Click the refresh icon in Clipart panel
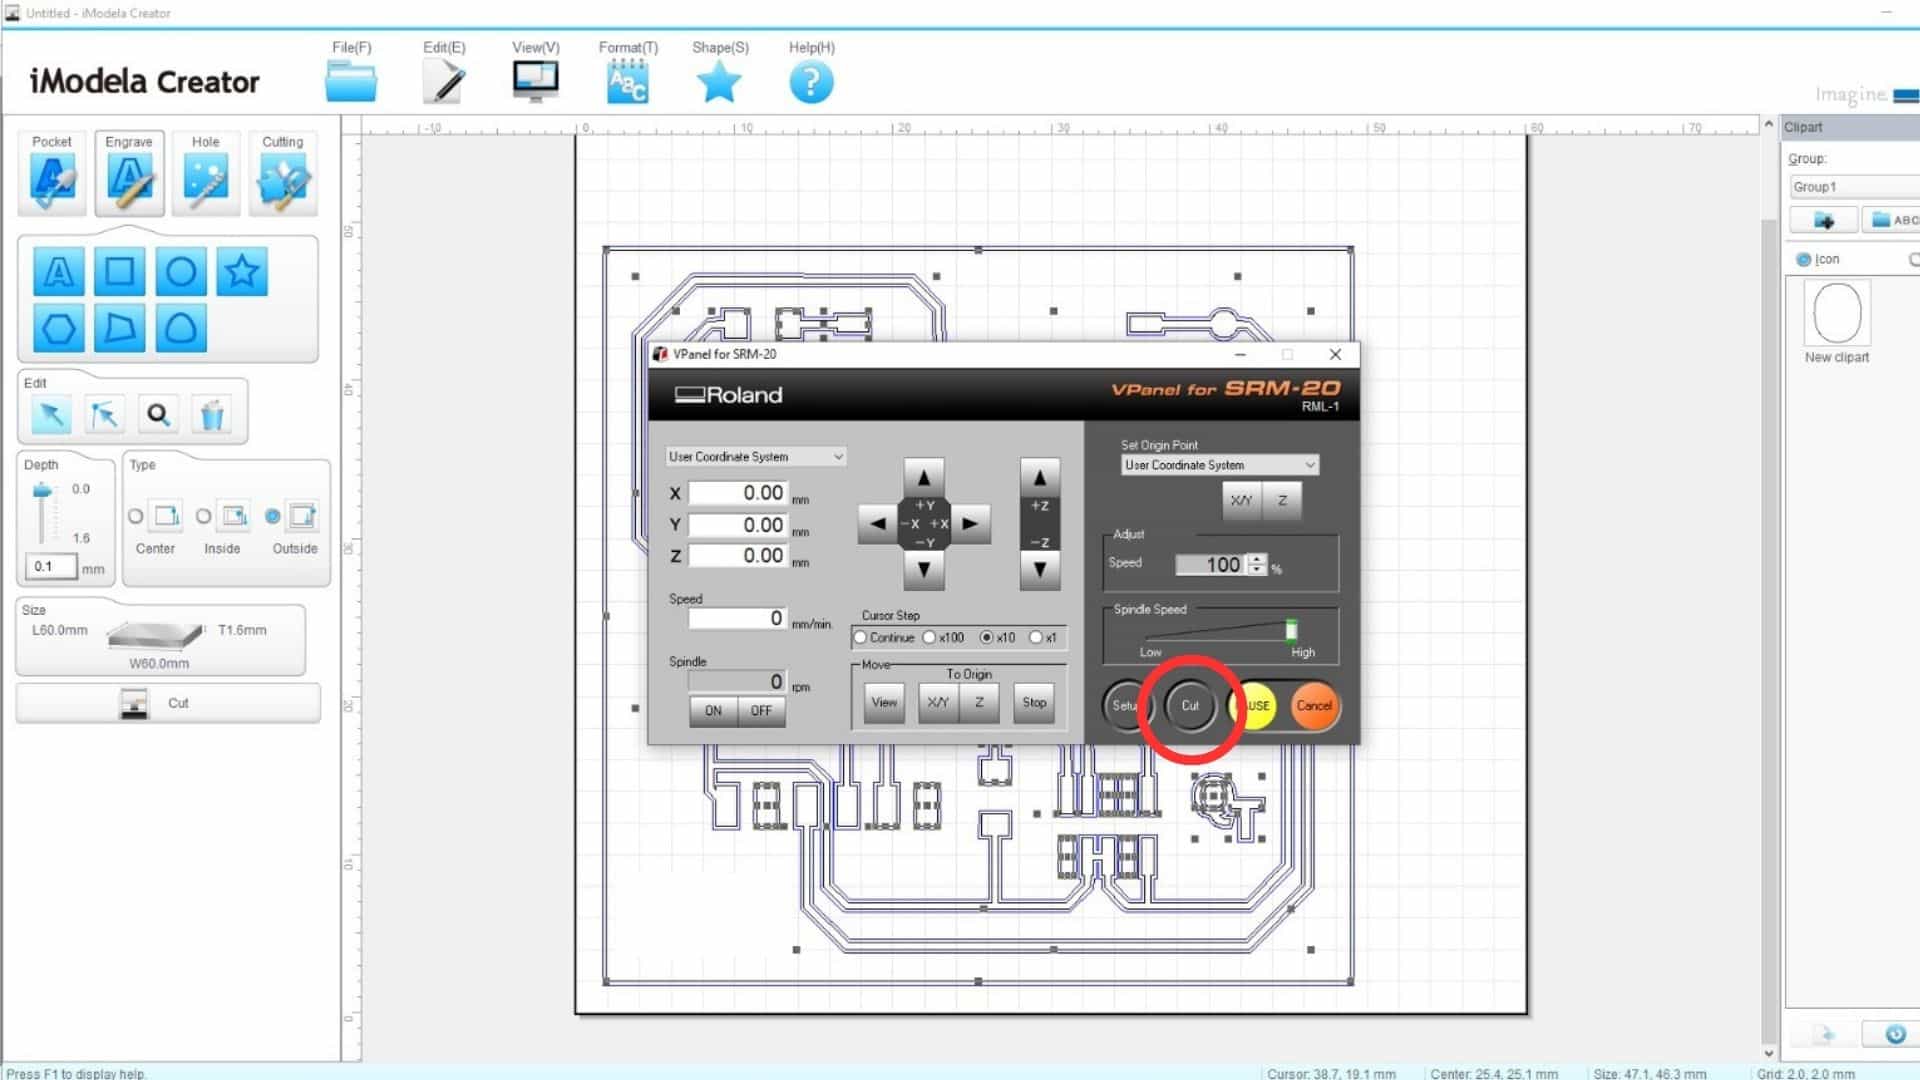The width and height of the screenshot is (1920, 1080). point(1894,1034)
